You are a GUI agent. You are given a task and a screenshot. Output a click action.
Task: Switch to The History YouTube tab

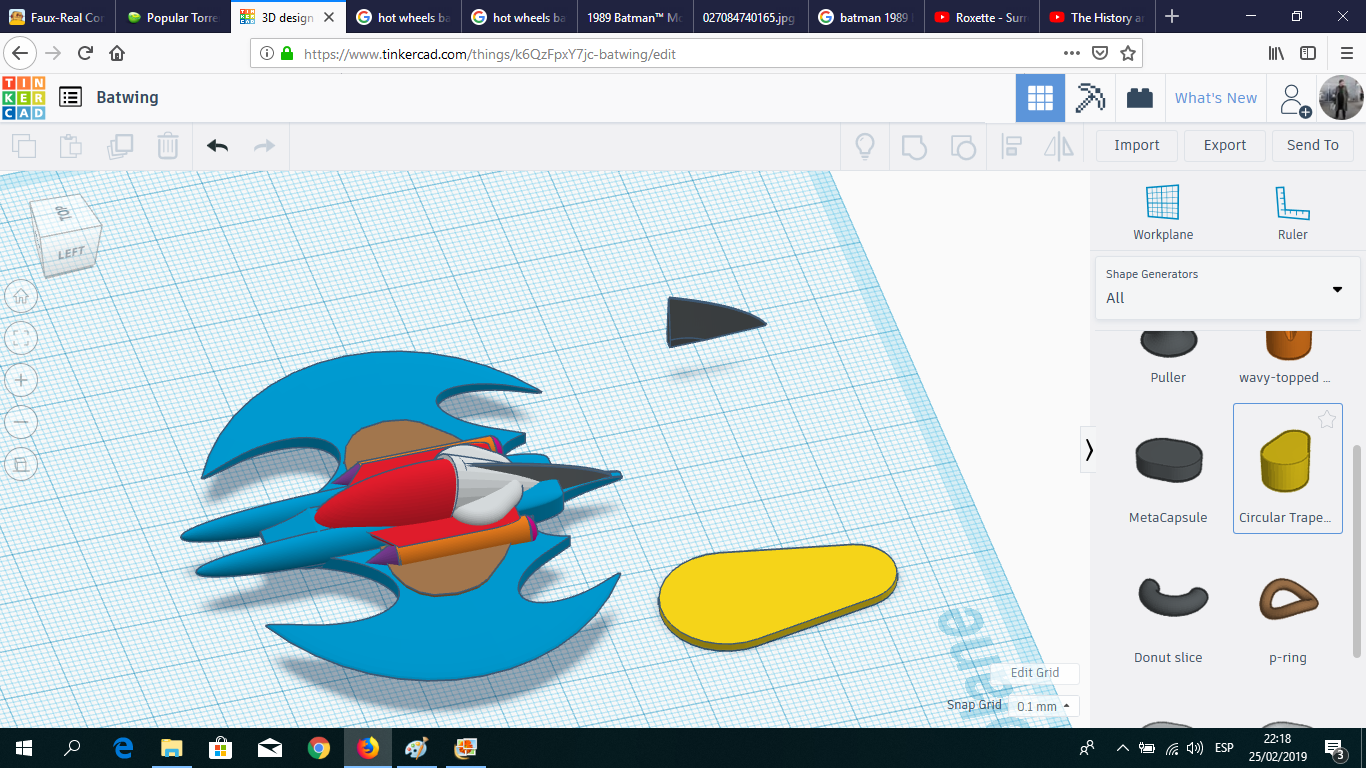click(1096, 17)
